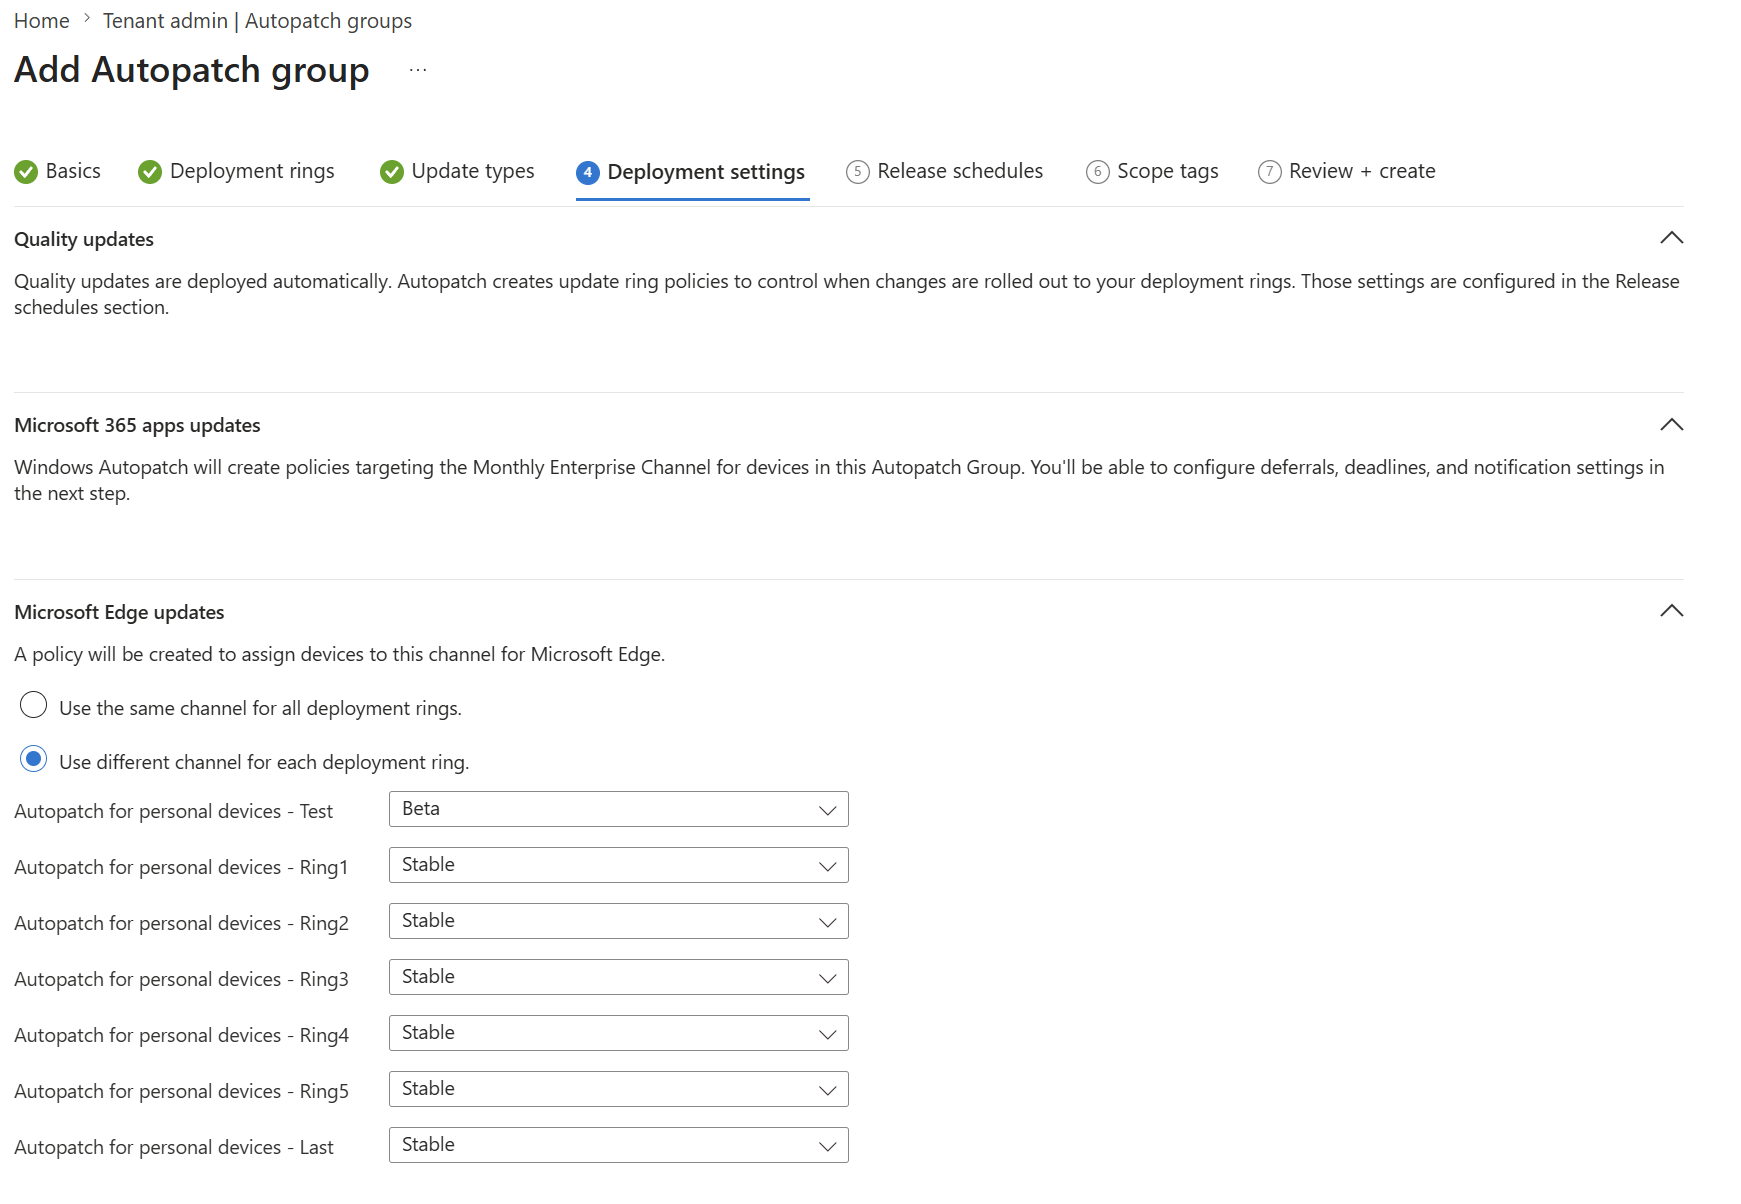Image resolution: width=1741 pixels, height=1204 pixels.
Task: Select 'Use different channel for each deployment ring'
Action: tap(34, 759)
